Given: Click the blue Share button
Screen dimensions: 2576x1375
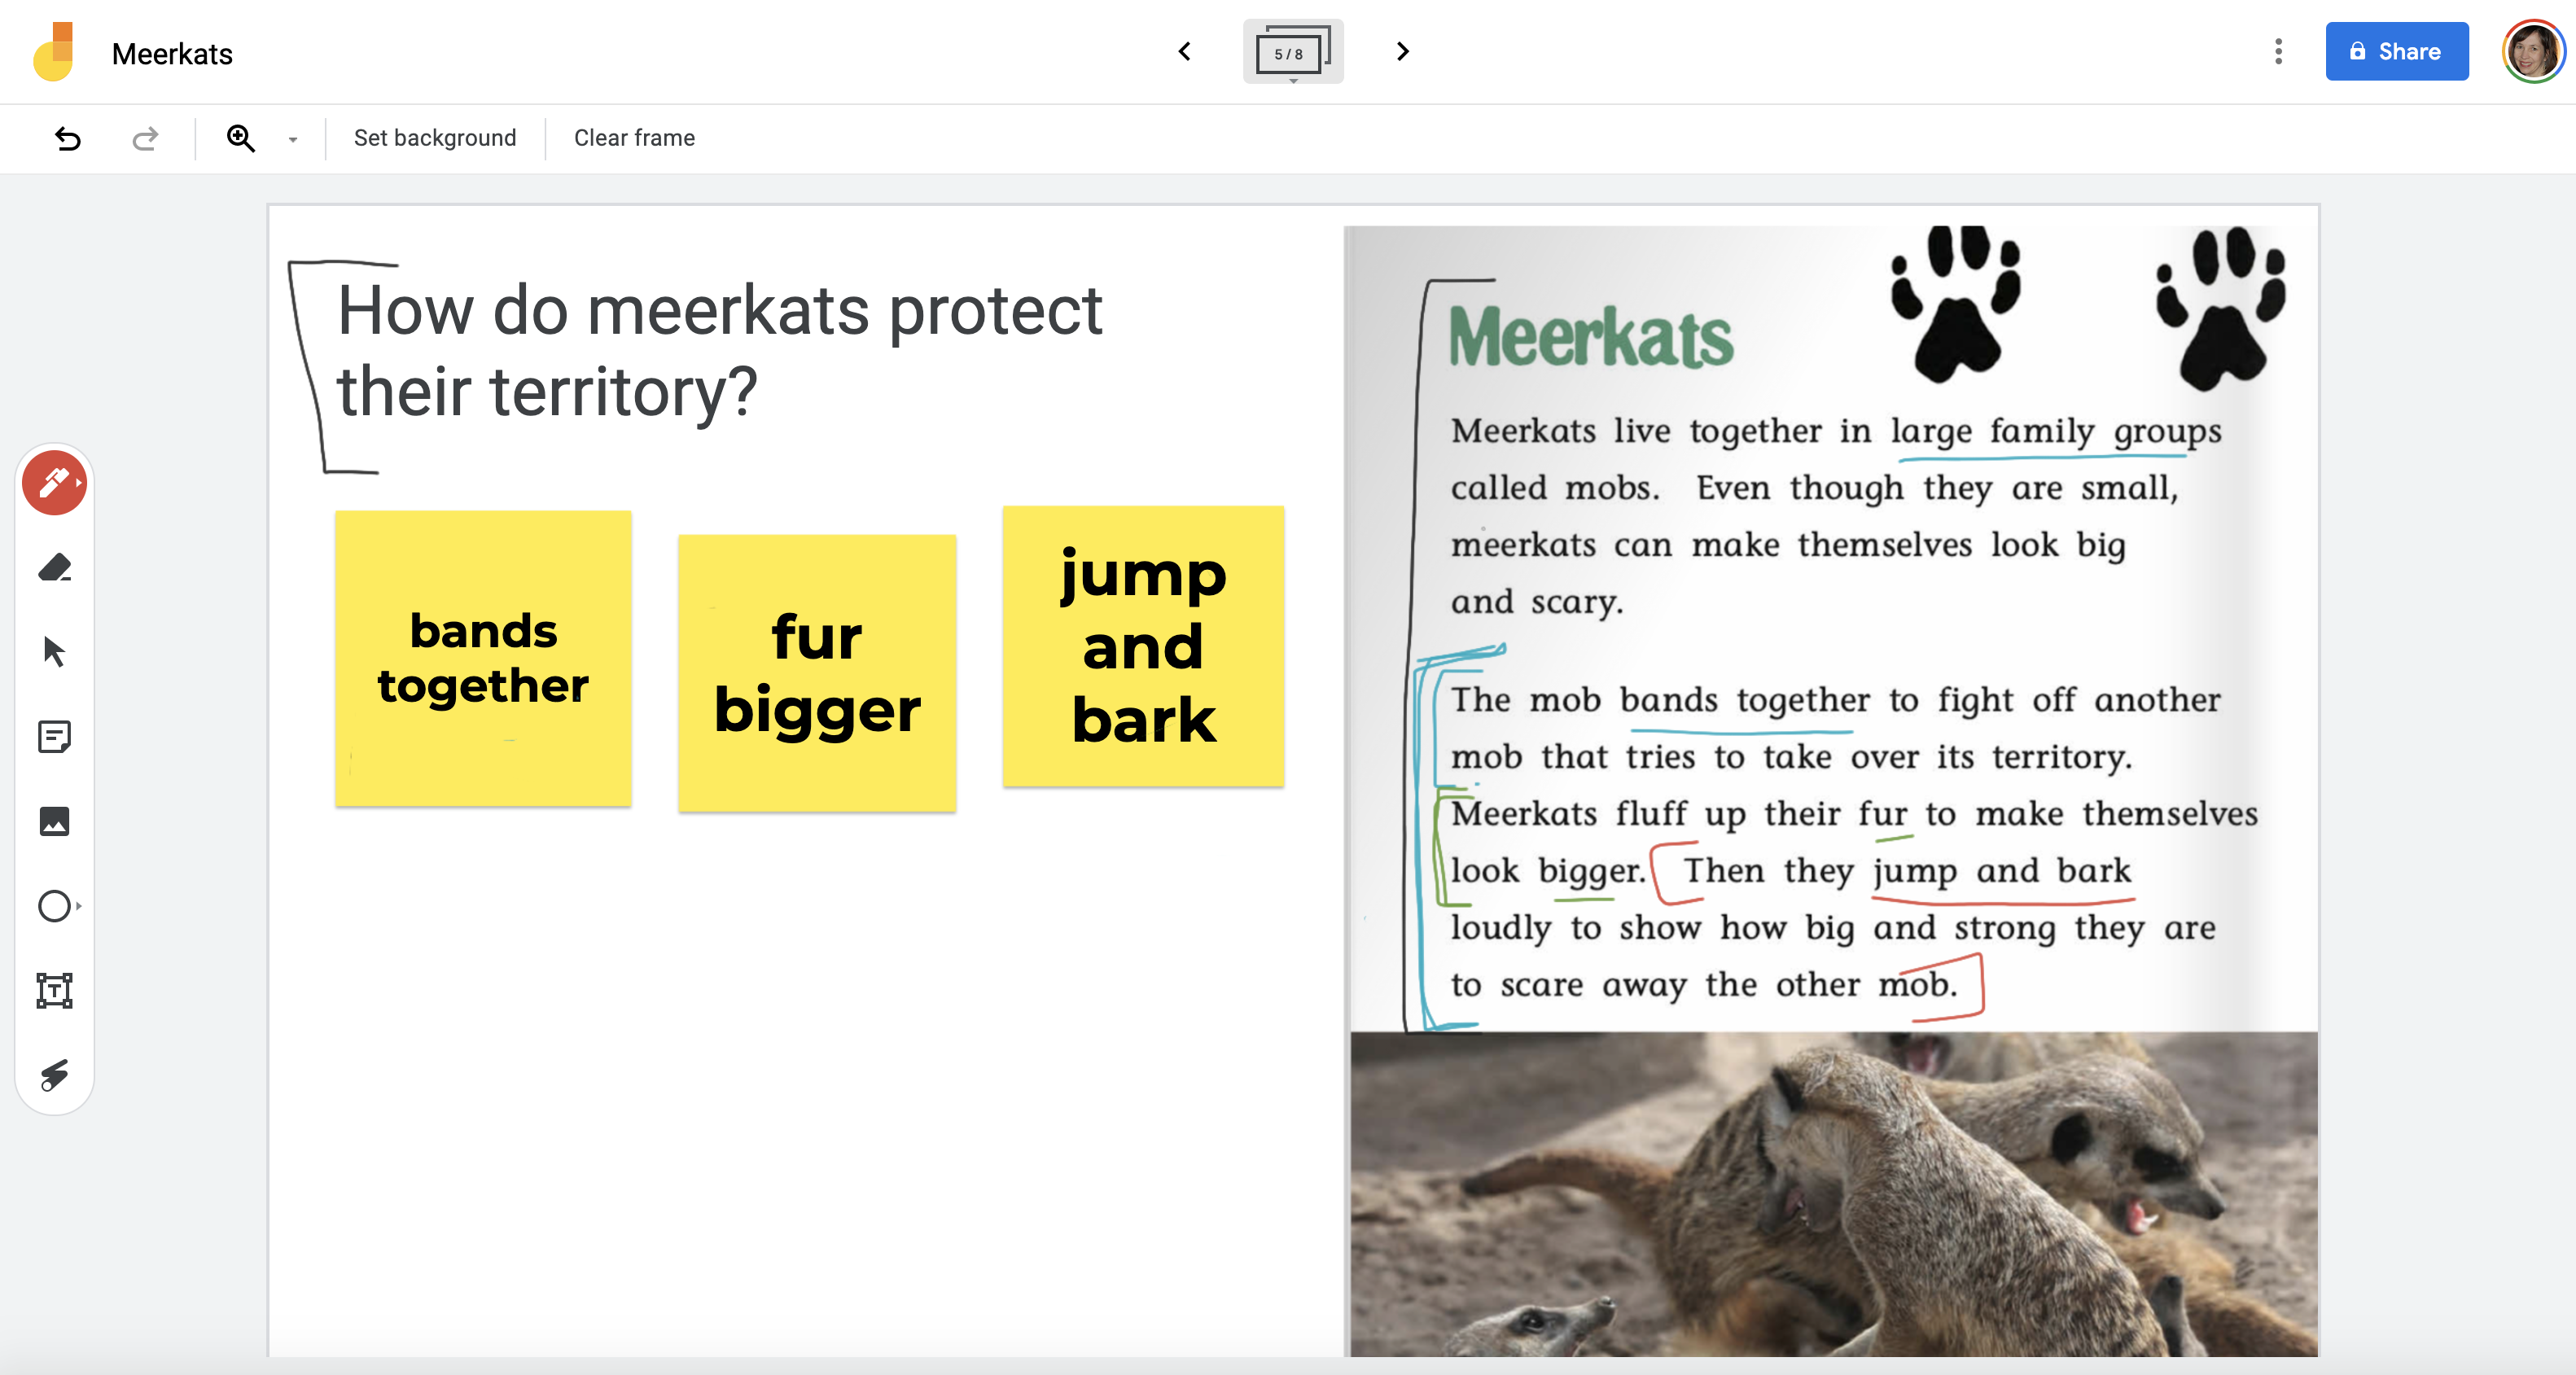Looking at the screenshot, I should [2396, 52].
